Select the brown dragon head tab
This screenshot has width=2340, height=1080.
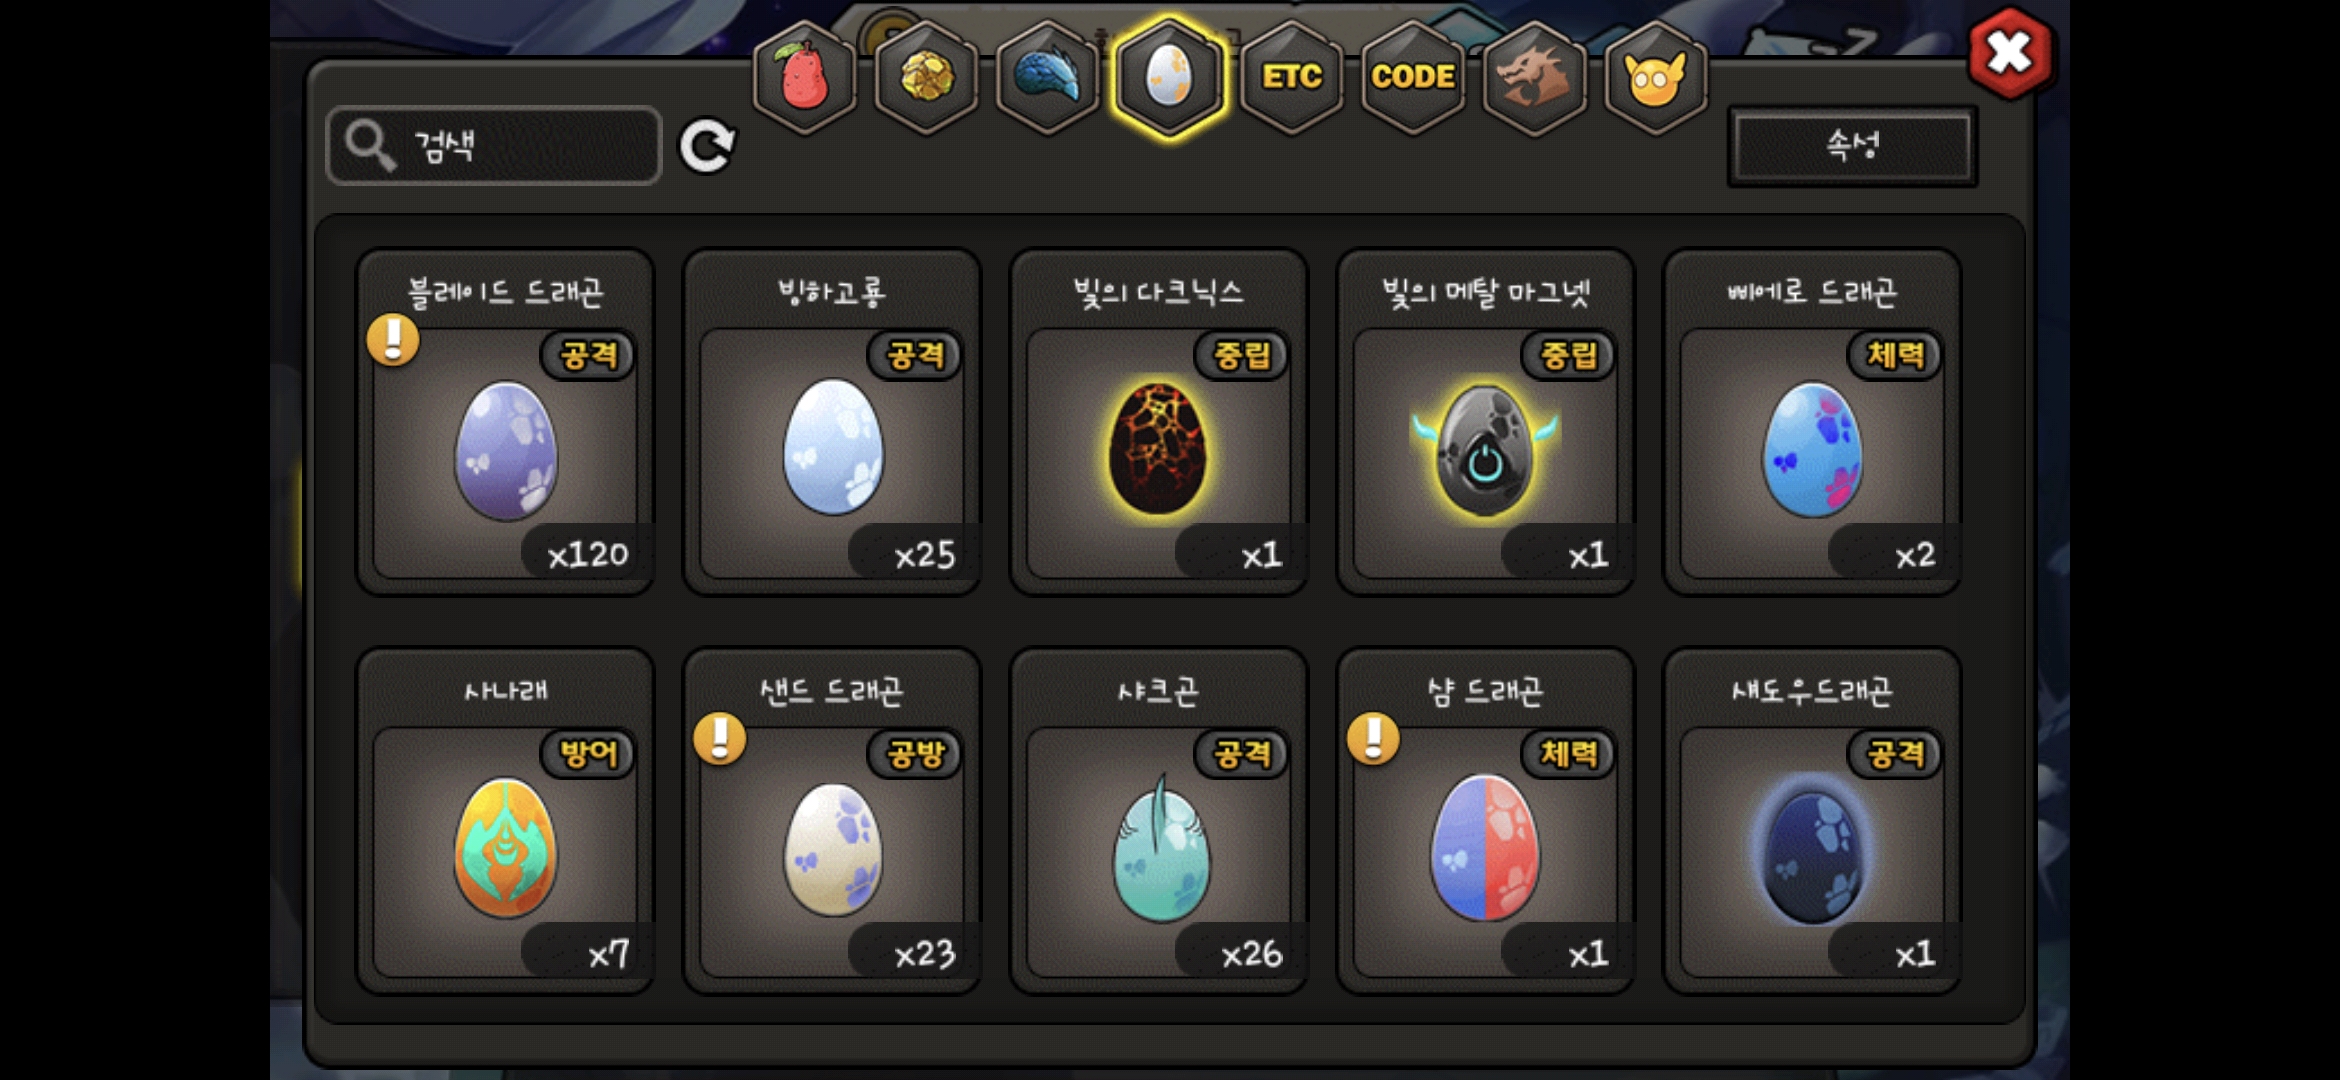pos(1534,77)
